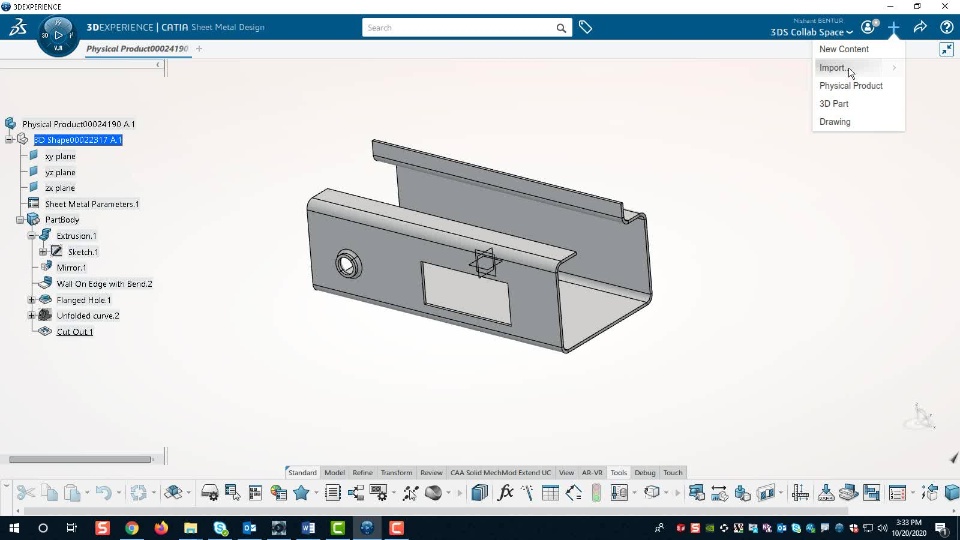Click the magic wand icon
The height and width of the screenshot is (540, 960).
click(527, 492)
